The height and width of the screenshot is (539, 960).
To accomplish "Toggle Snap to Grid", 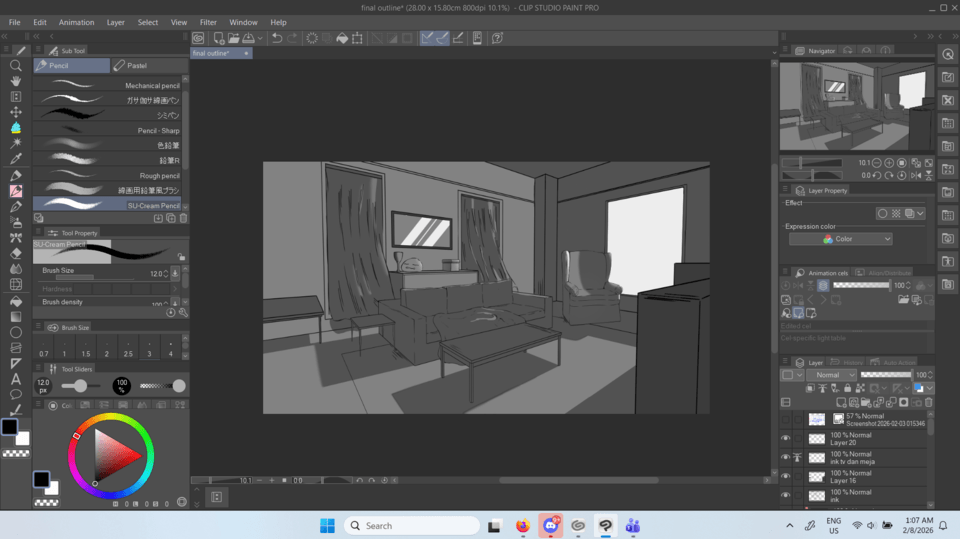I will (x=458, y=38).
